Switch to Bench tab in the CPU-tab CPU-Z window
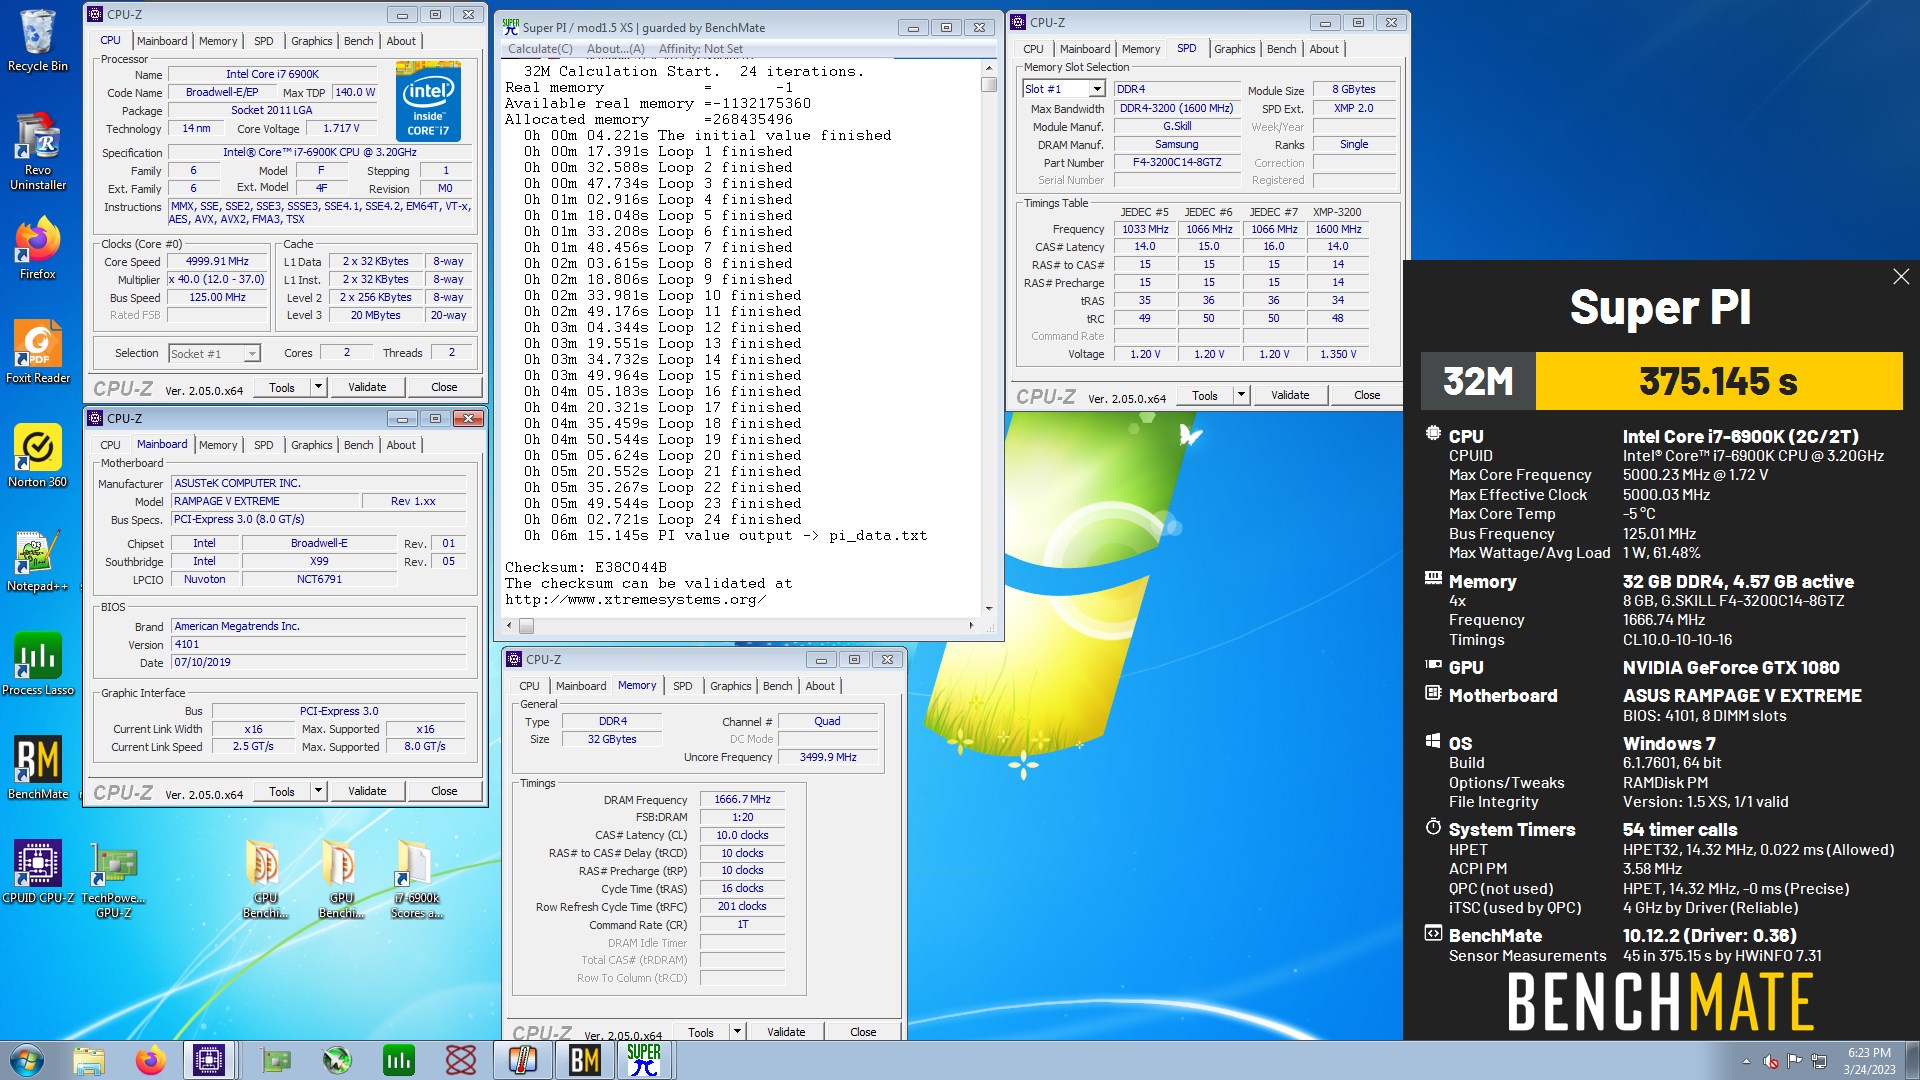 [358, 41]
